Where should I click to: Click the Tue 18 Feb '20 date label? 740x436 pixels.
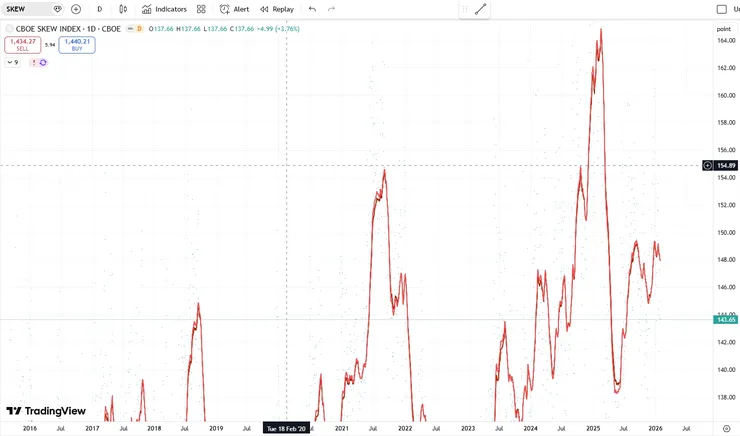point(286,428)
